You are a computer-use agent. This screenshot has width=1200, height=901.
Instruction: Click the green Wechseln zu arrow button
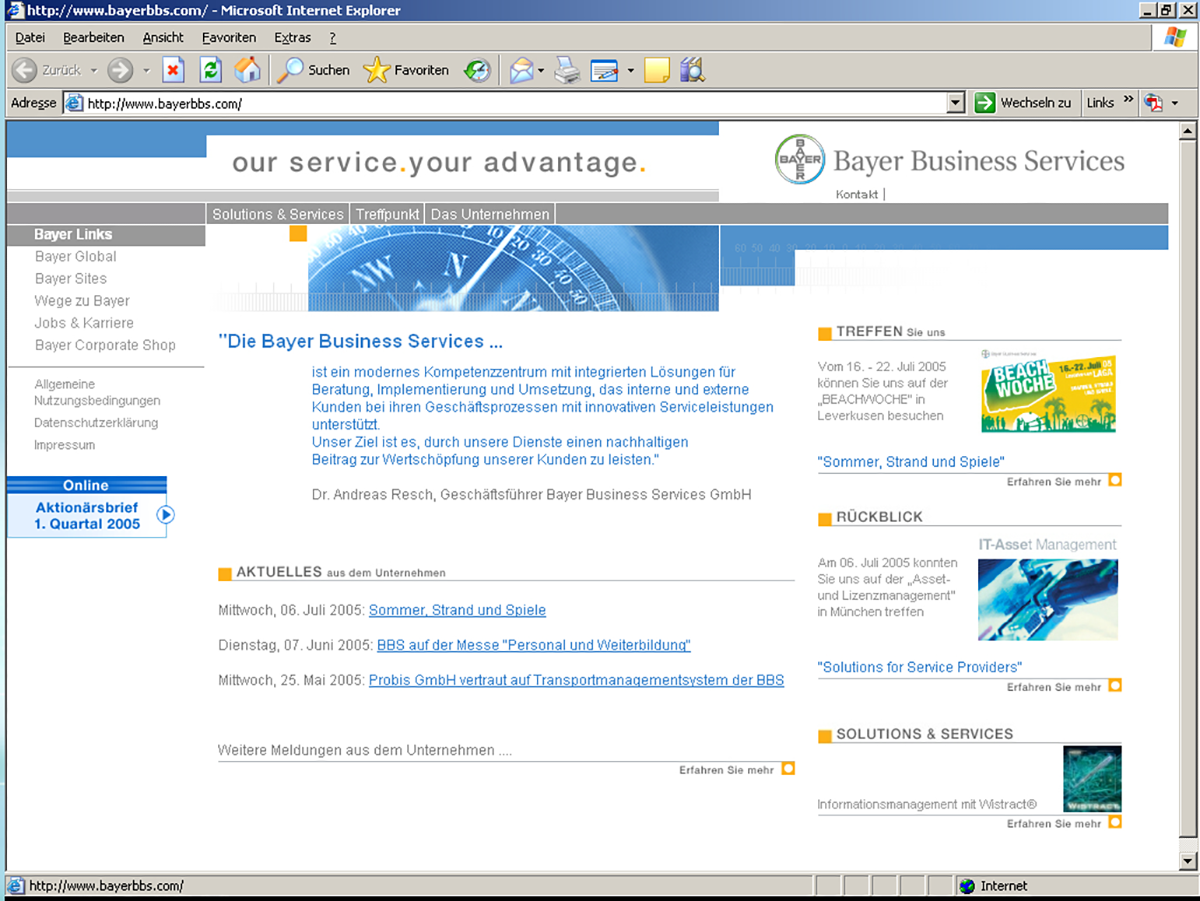985,103
